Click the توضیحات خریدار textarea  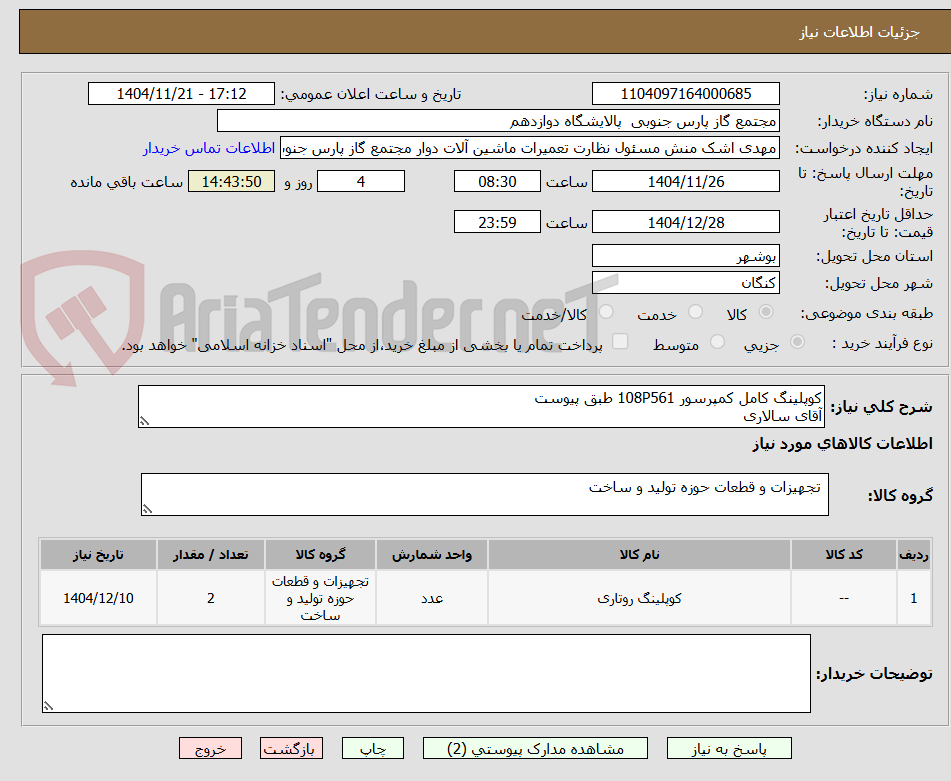pyautogui.click(x=426, y=673)
